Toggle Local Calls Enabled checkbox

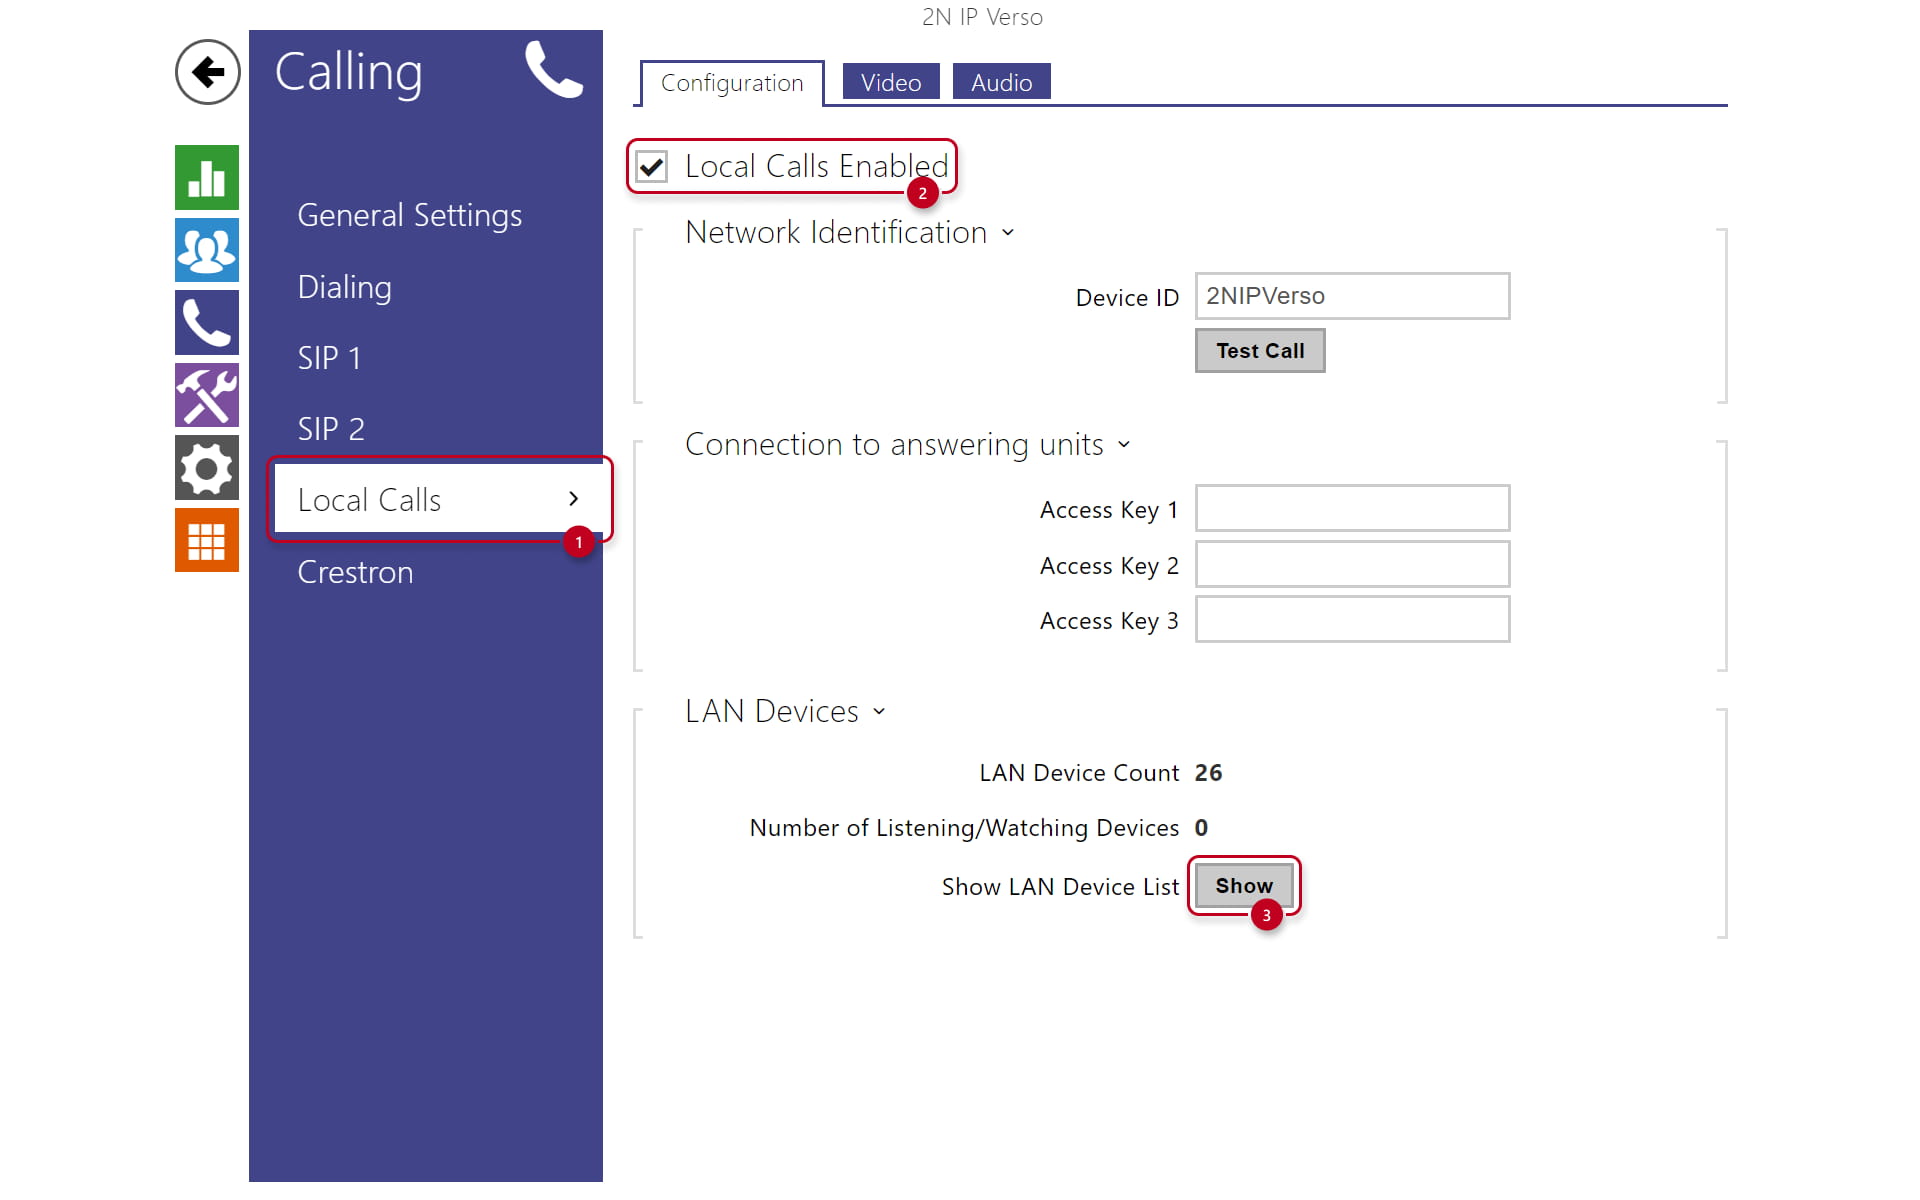click(x=652, y=166)
